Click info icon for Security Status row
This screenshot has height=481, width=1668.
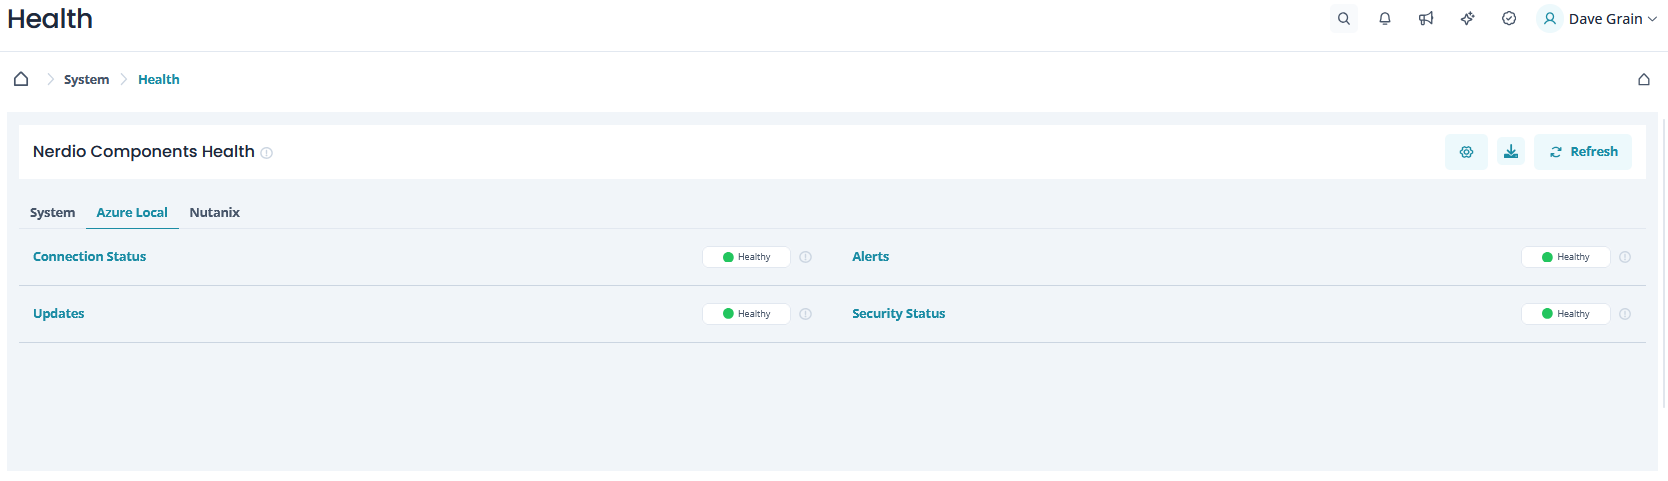1625,314
